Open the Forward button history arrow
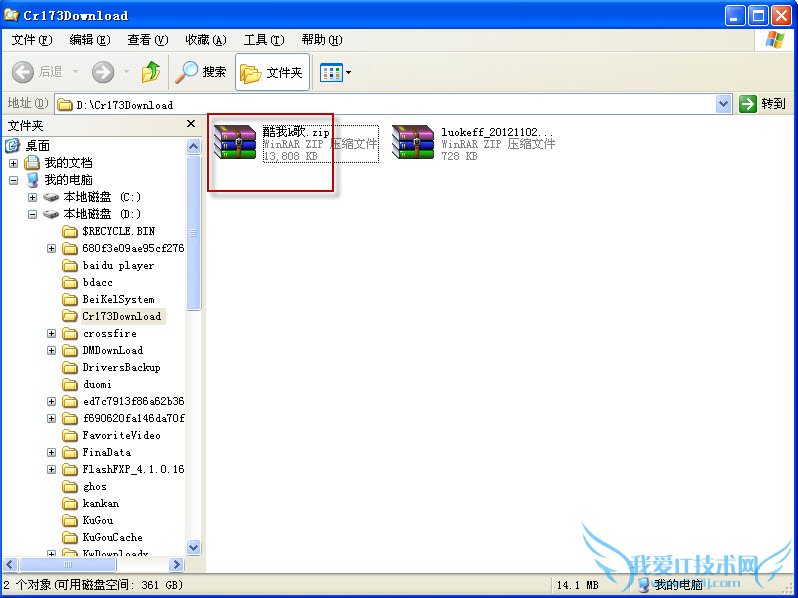Viewport: 798px width, 598px height. (x=126, y=72)
